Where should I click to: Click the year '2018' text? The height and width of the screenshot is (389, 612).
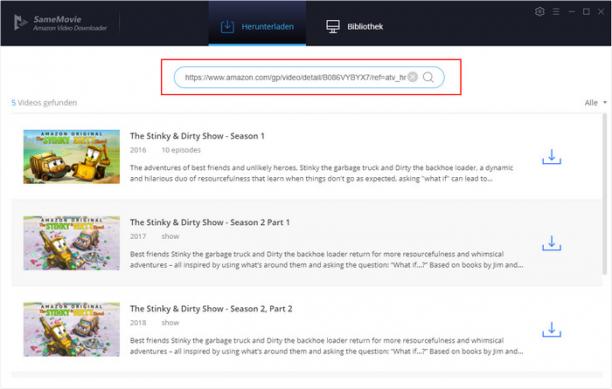(x=138, y=323)
